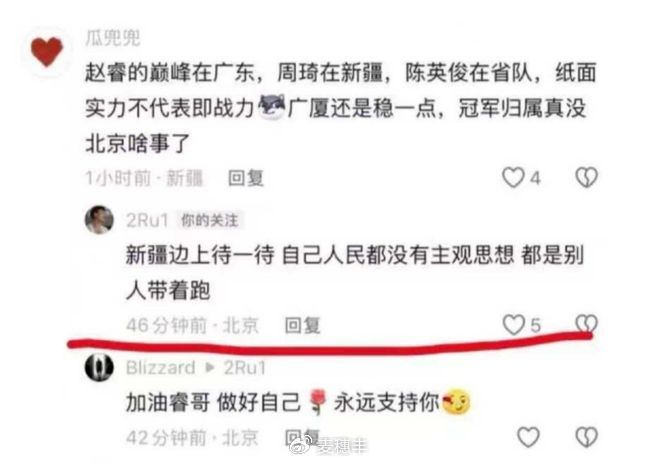This screenshot has width=660, height=462.
Task: Open 2Ru1's profile avatar
Action: pos(99,220)
